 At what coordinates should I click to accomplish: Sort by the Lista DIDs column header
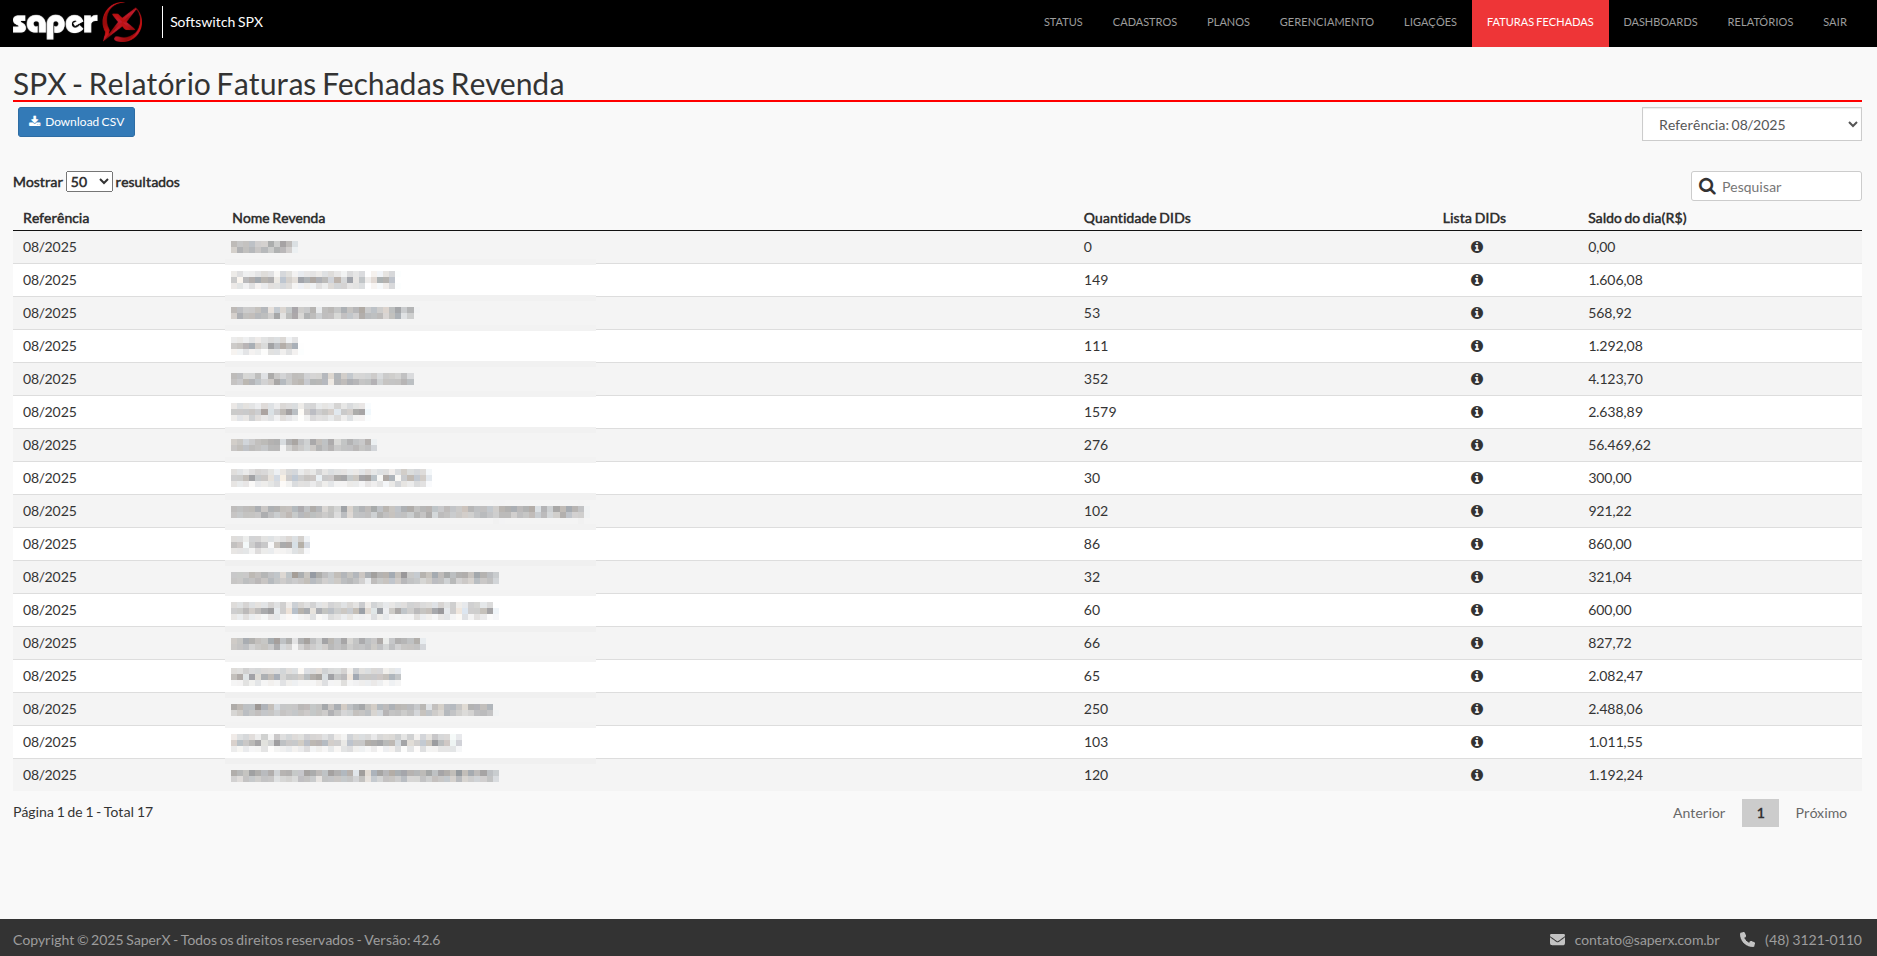(x=1474, y=218)
